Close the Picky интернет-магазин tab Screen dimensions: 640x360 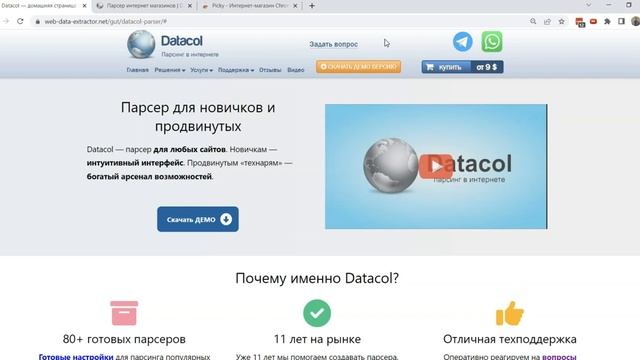(x=295, y=6)
